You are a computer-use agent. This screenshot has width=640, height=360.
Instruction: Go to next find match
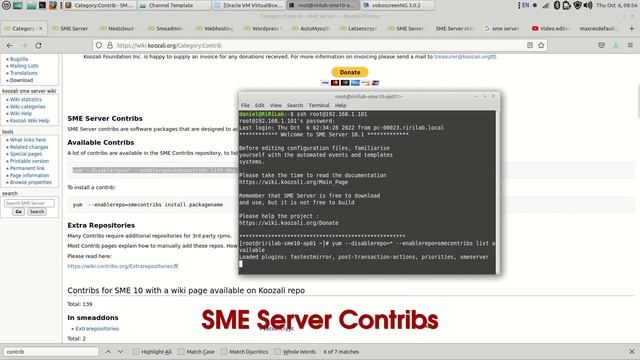point(120,351)
